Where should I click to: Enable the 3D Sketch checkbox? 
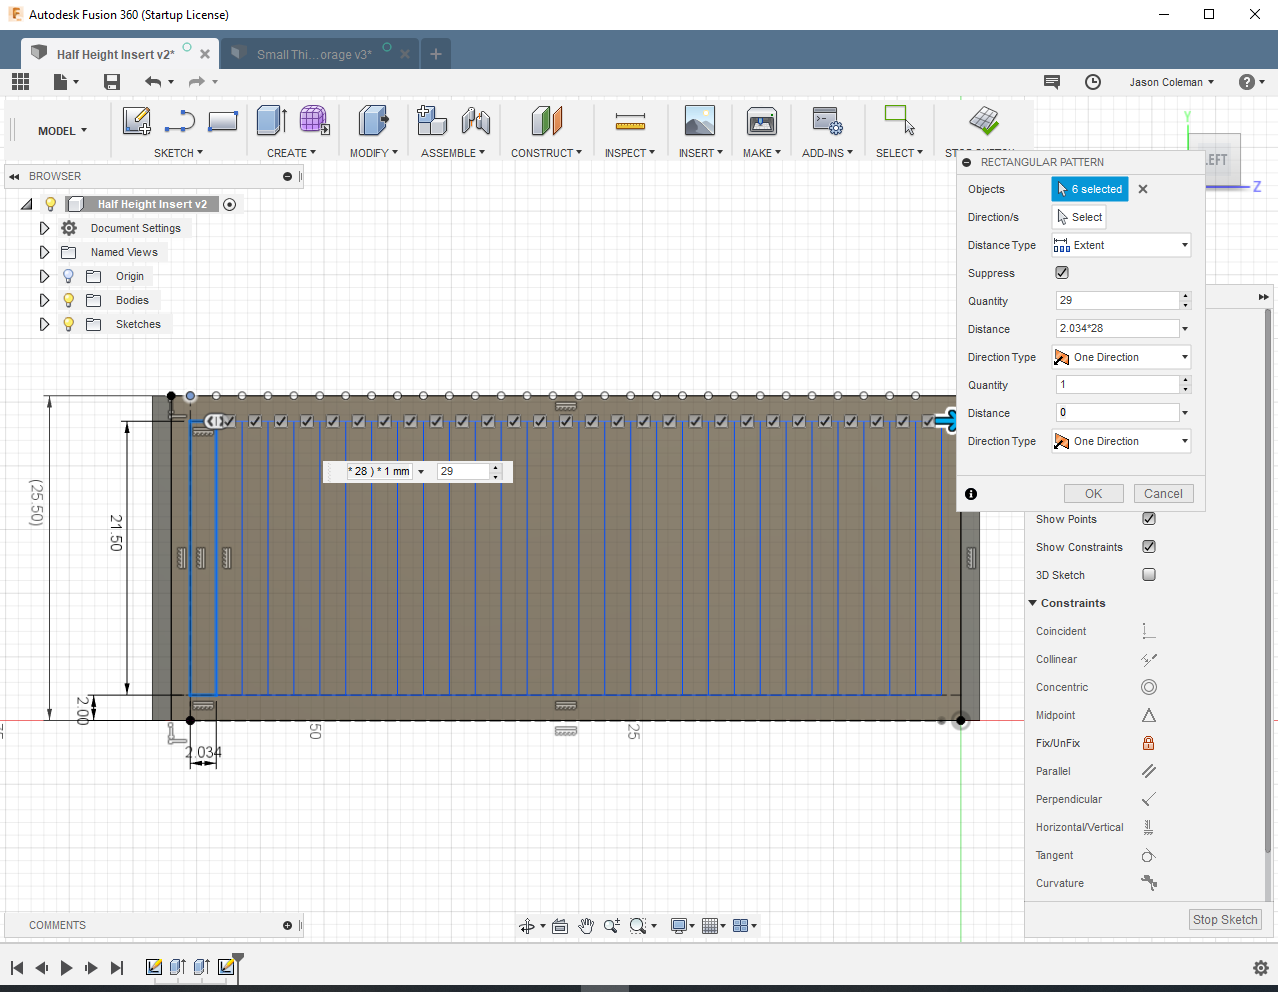pos(1148,574)
